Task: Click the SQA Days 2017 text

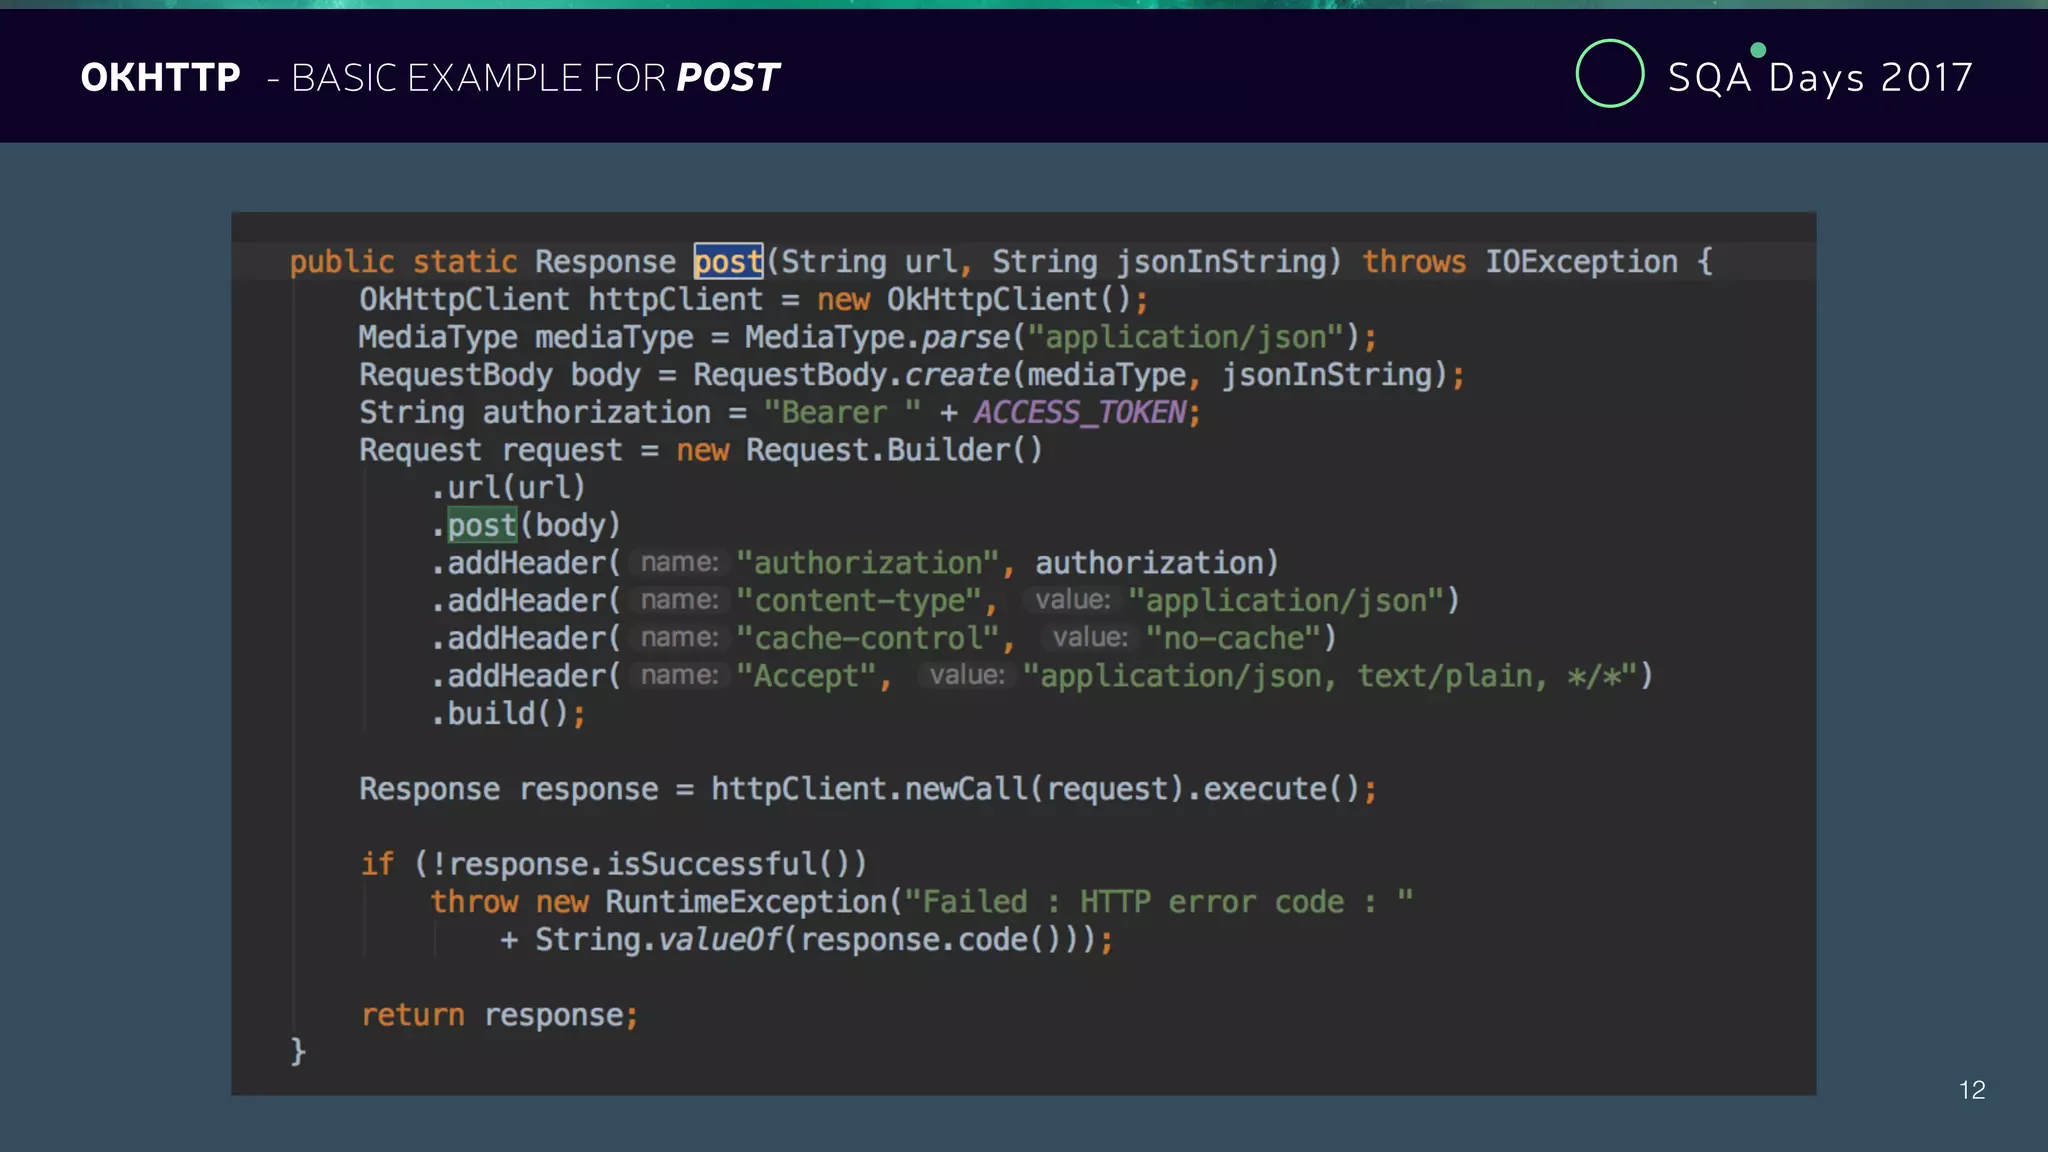Action: [1820, 78]
